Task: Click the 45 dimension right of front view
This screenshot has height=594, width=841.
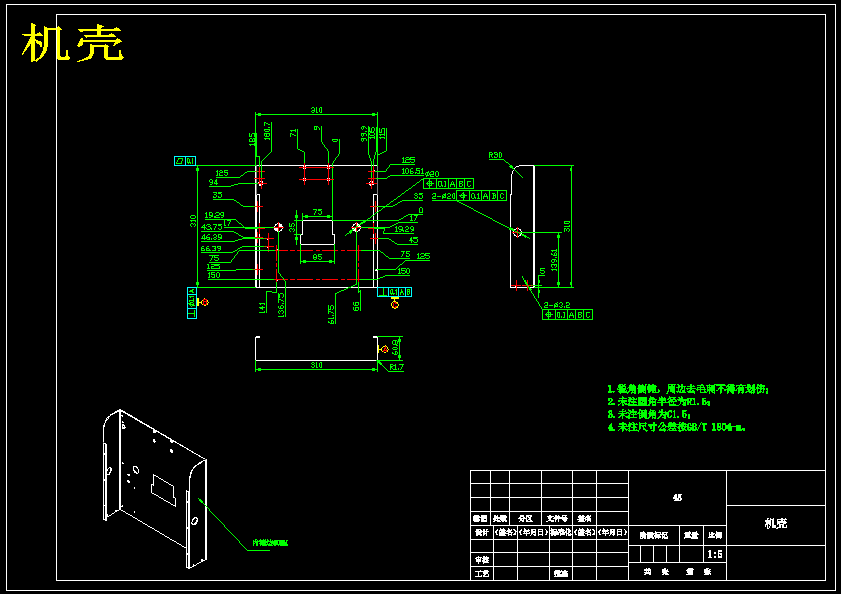Action: [414, 240]
